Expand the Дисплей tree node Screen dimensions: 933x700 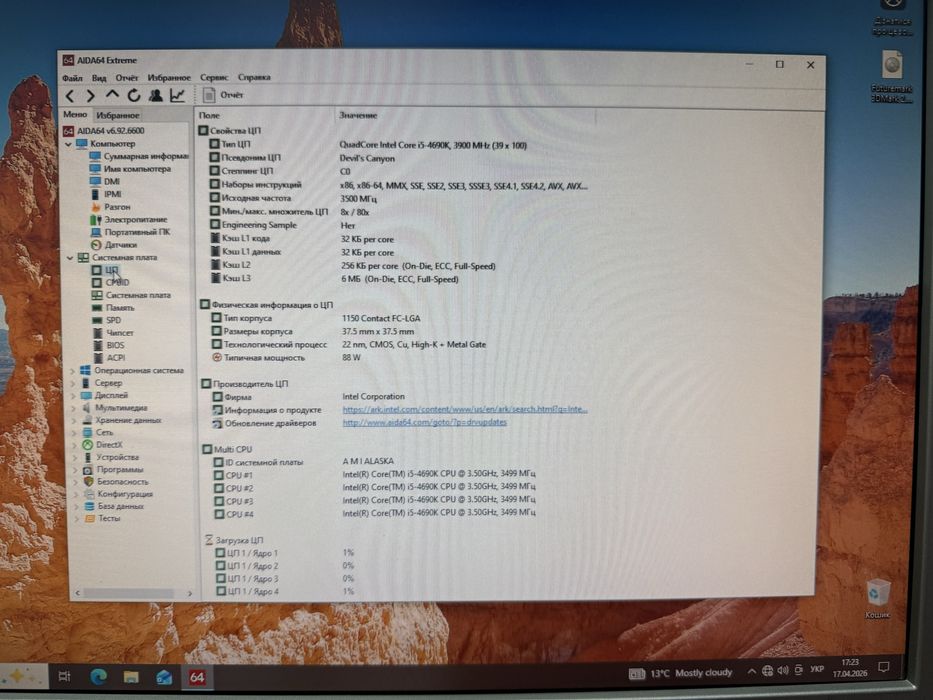[x=73, y=395]
